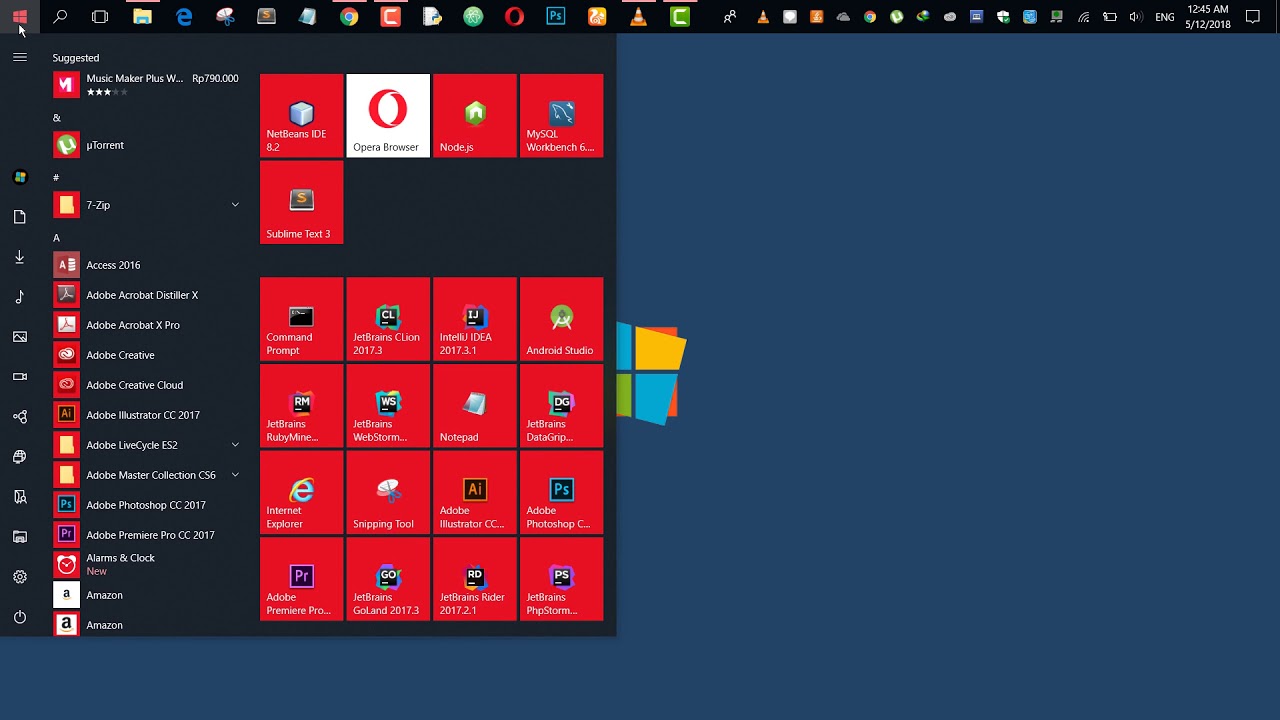
Task: Open the Action Center notifications icon
Action: (x=1253, y=17)
